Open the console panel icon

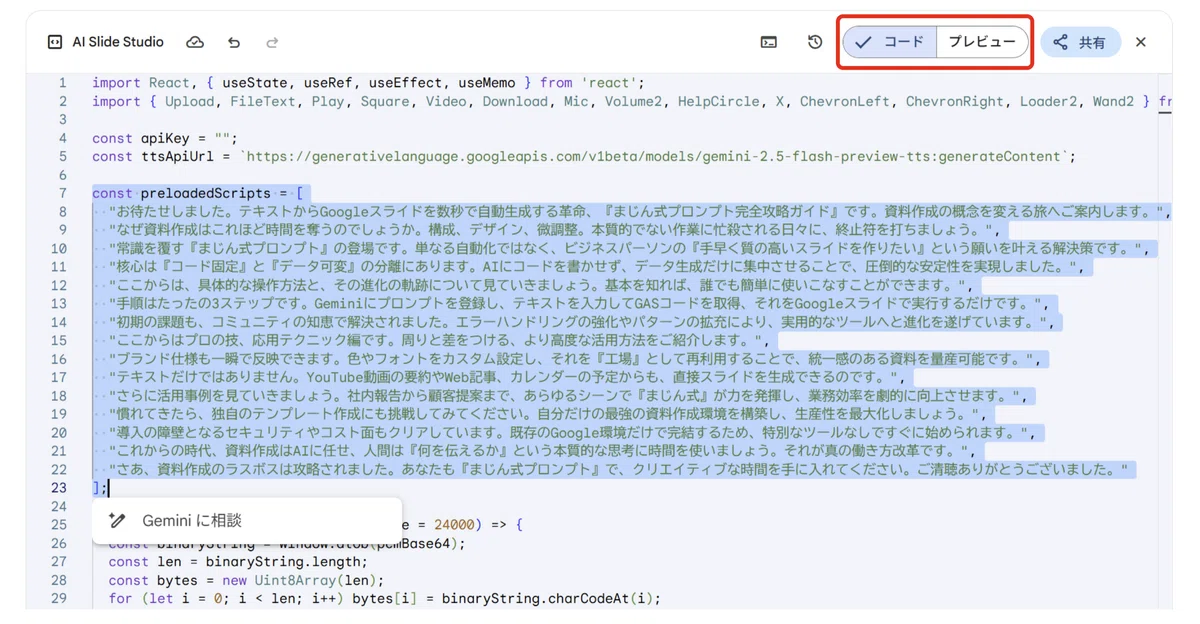point(769,42)
